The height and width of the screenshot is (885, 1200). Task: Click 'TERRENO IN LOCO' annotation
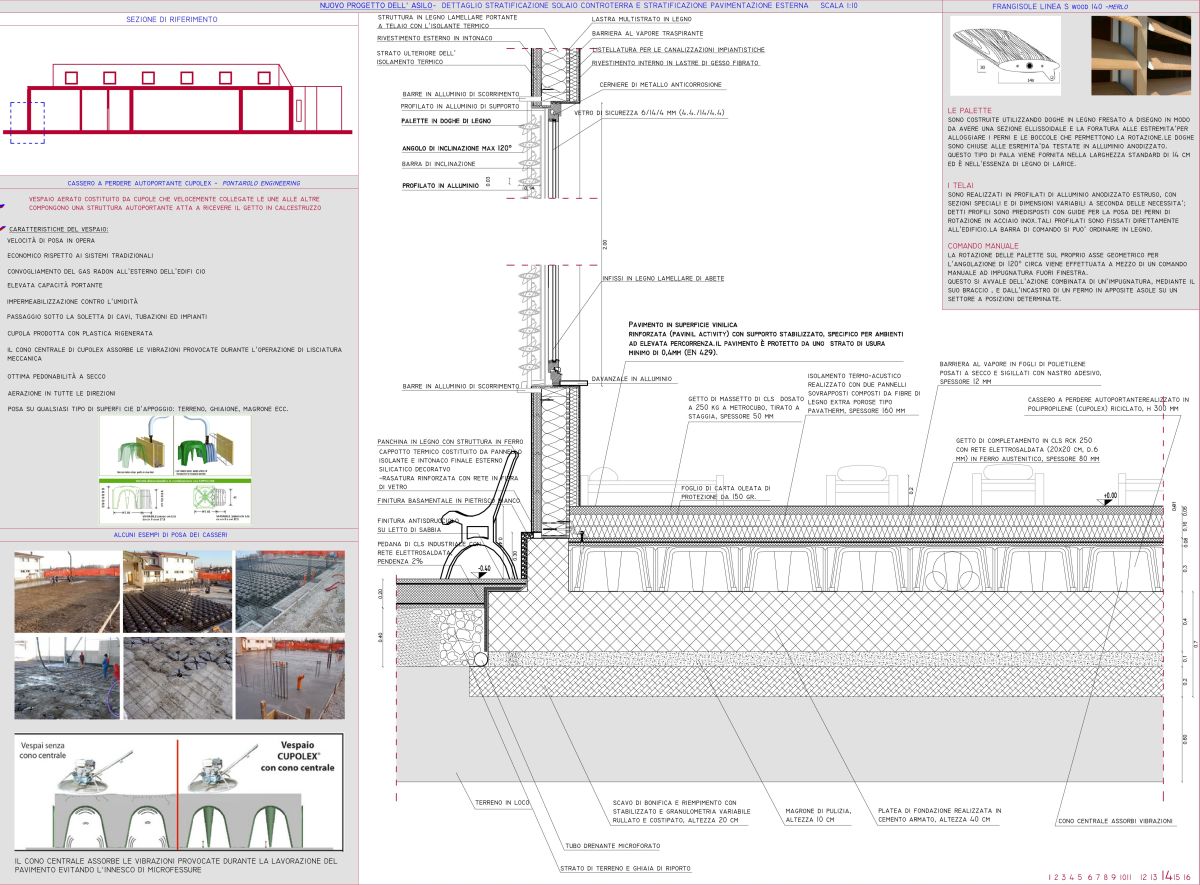(x=502, y=803)
